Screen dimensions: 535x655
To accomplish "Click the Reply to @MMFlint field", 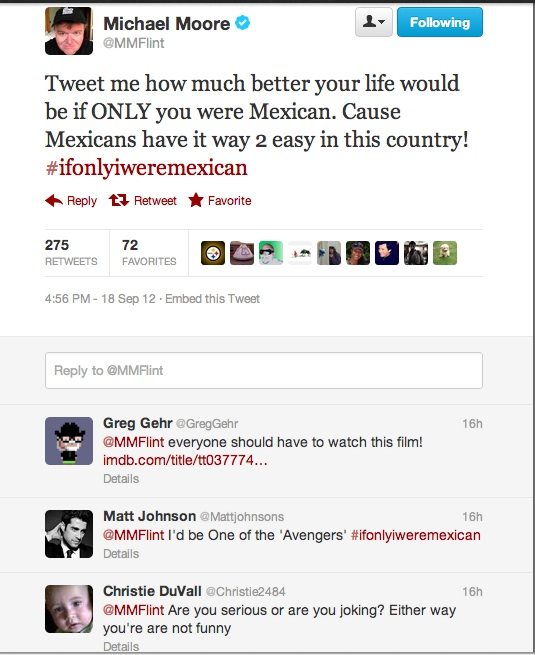I will coord(264,371).
